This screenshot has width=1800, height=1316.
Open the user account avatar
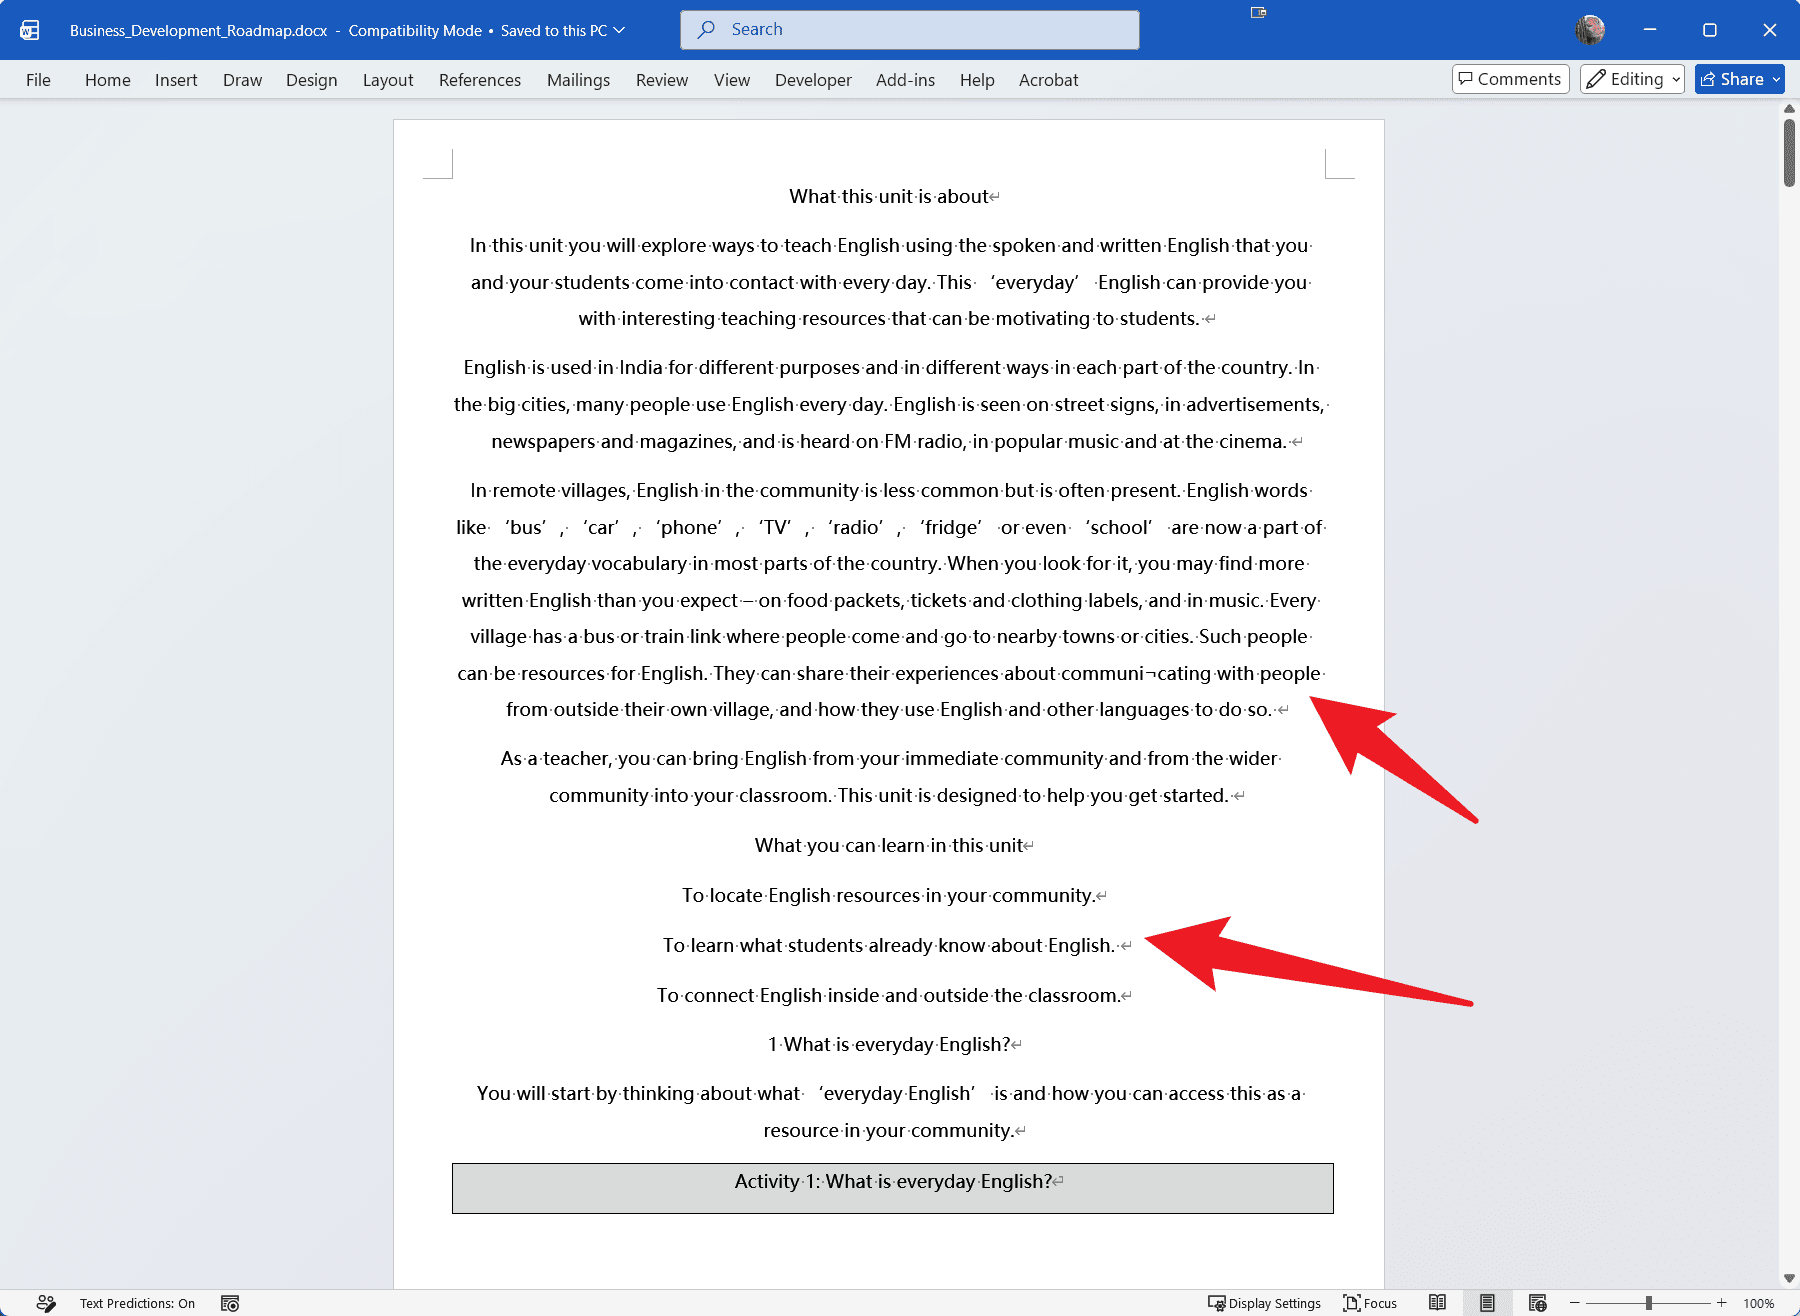click(1590, 30)
